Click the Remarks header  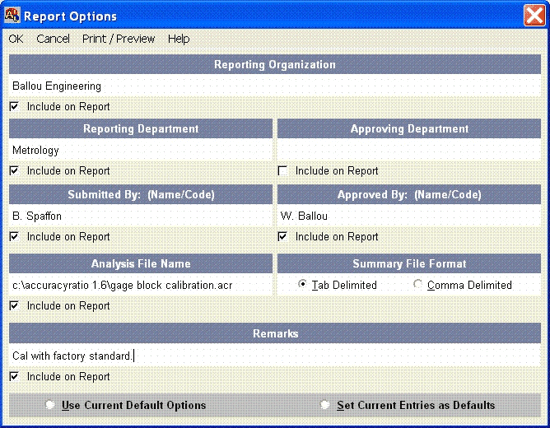[275, 333]
